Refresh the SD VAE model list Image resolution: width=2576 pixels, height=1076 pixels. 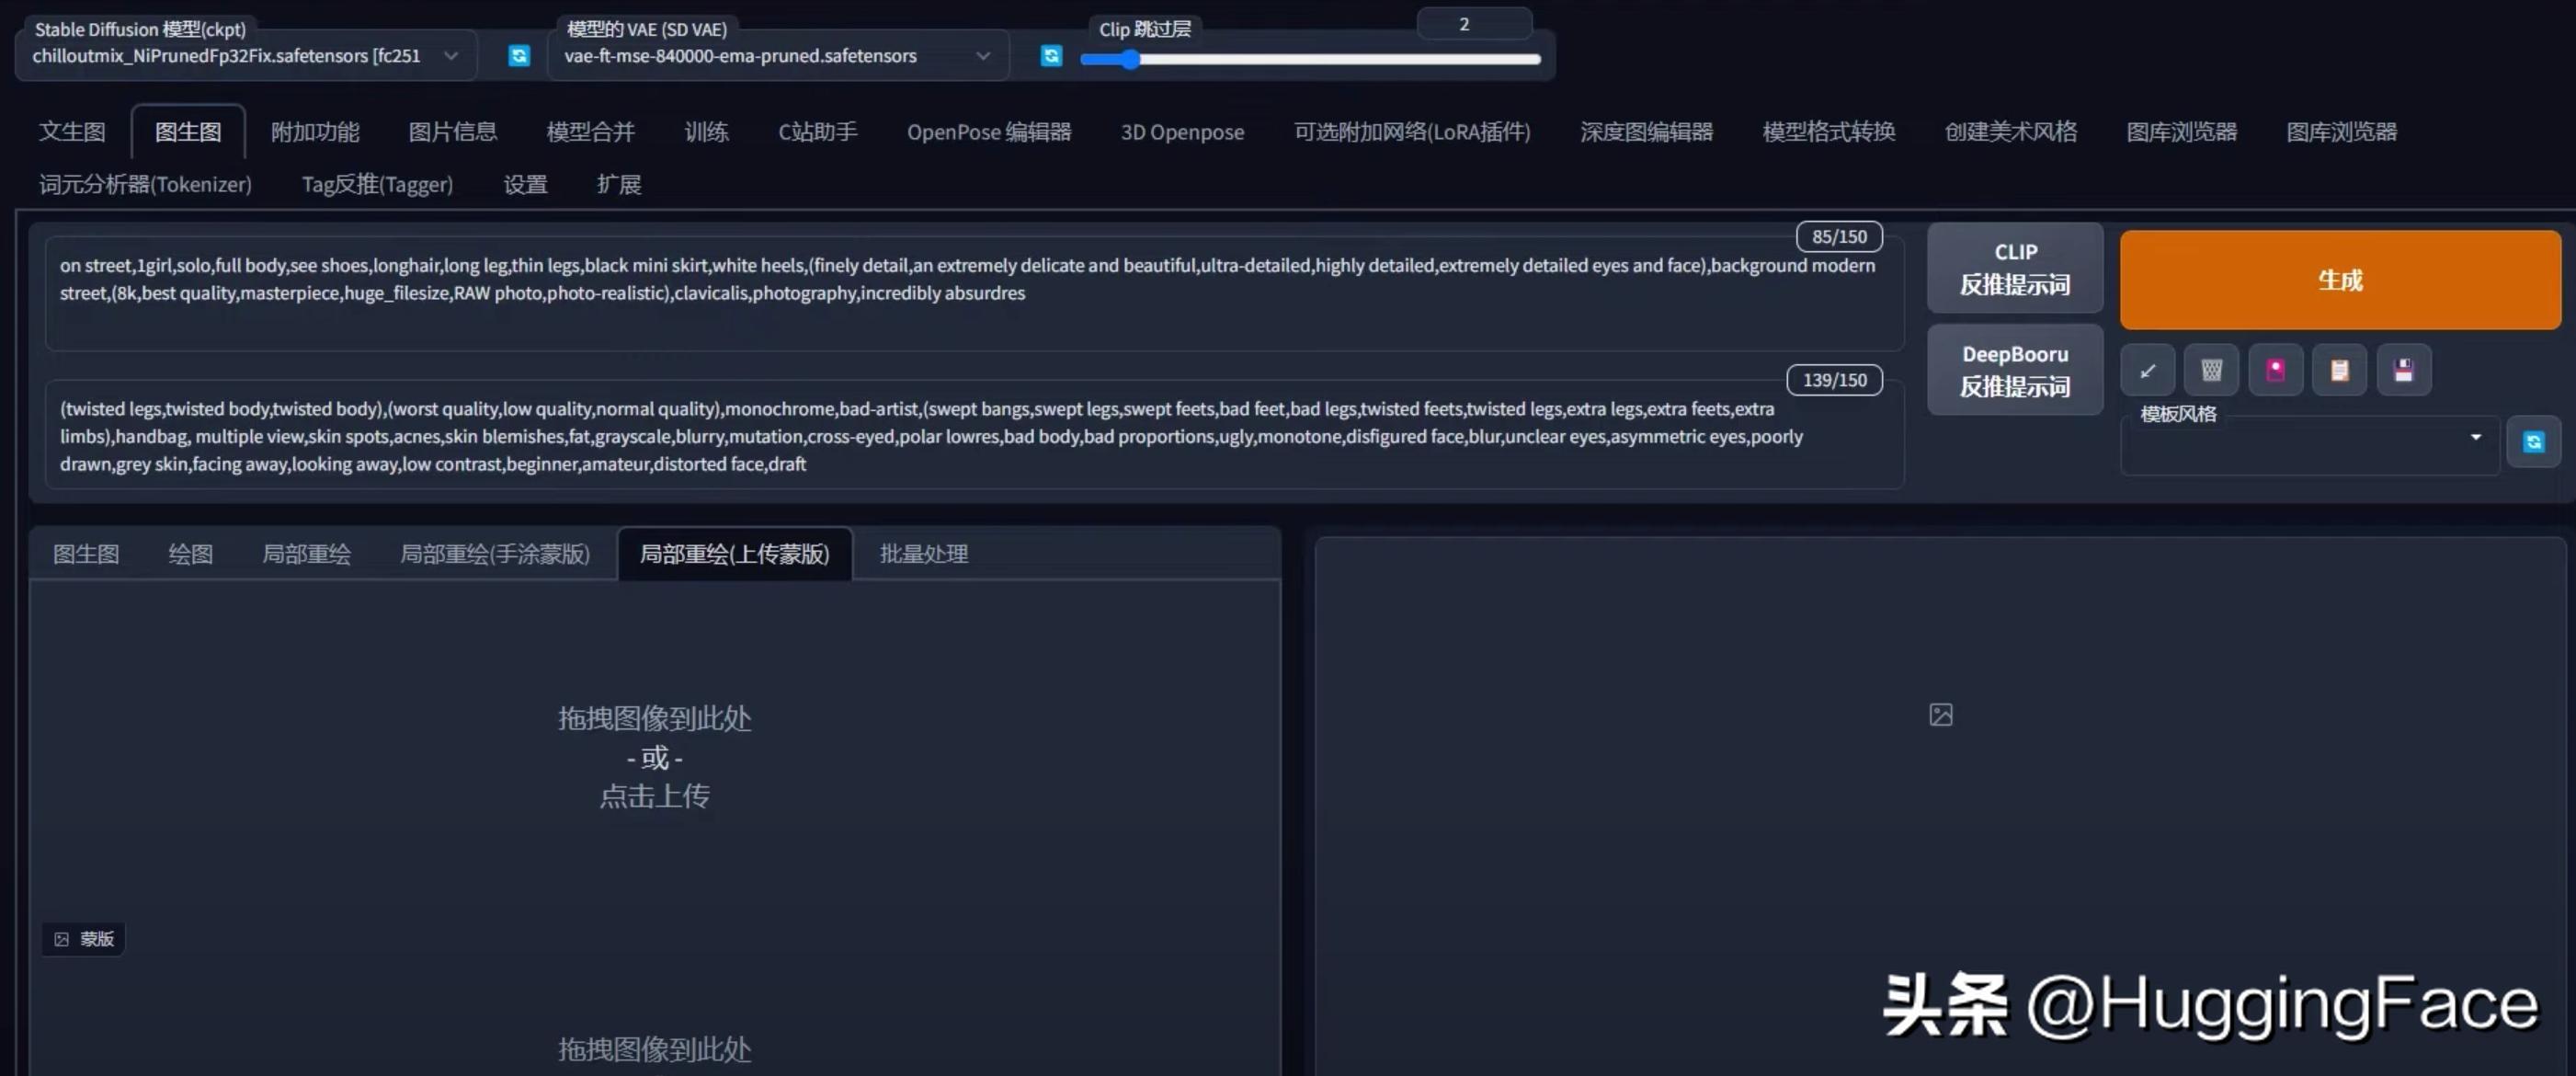click(1050, 56)
